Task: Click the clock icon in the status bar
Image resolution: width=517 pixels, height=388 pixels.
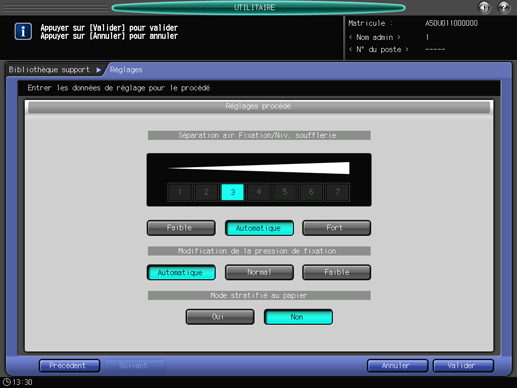Action: [7, 382]
